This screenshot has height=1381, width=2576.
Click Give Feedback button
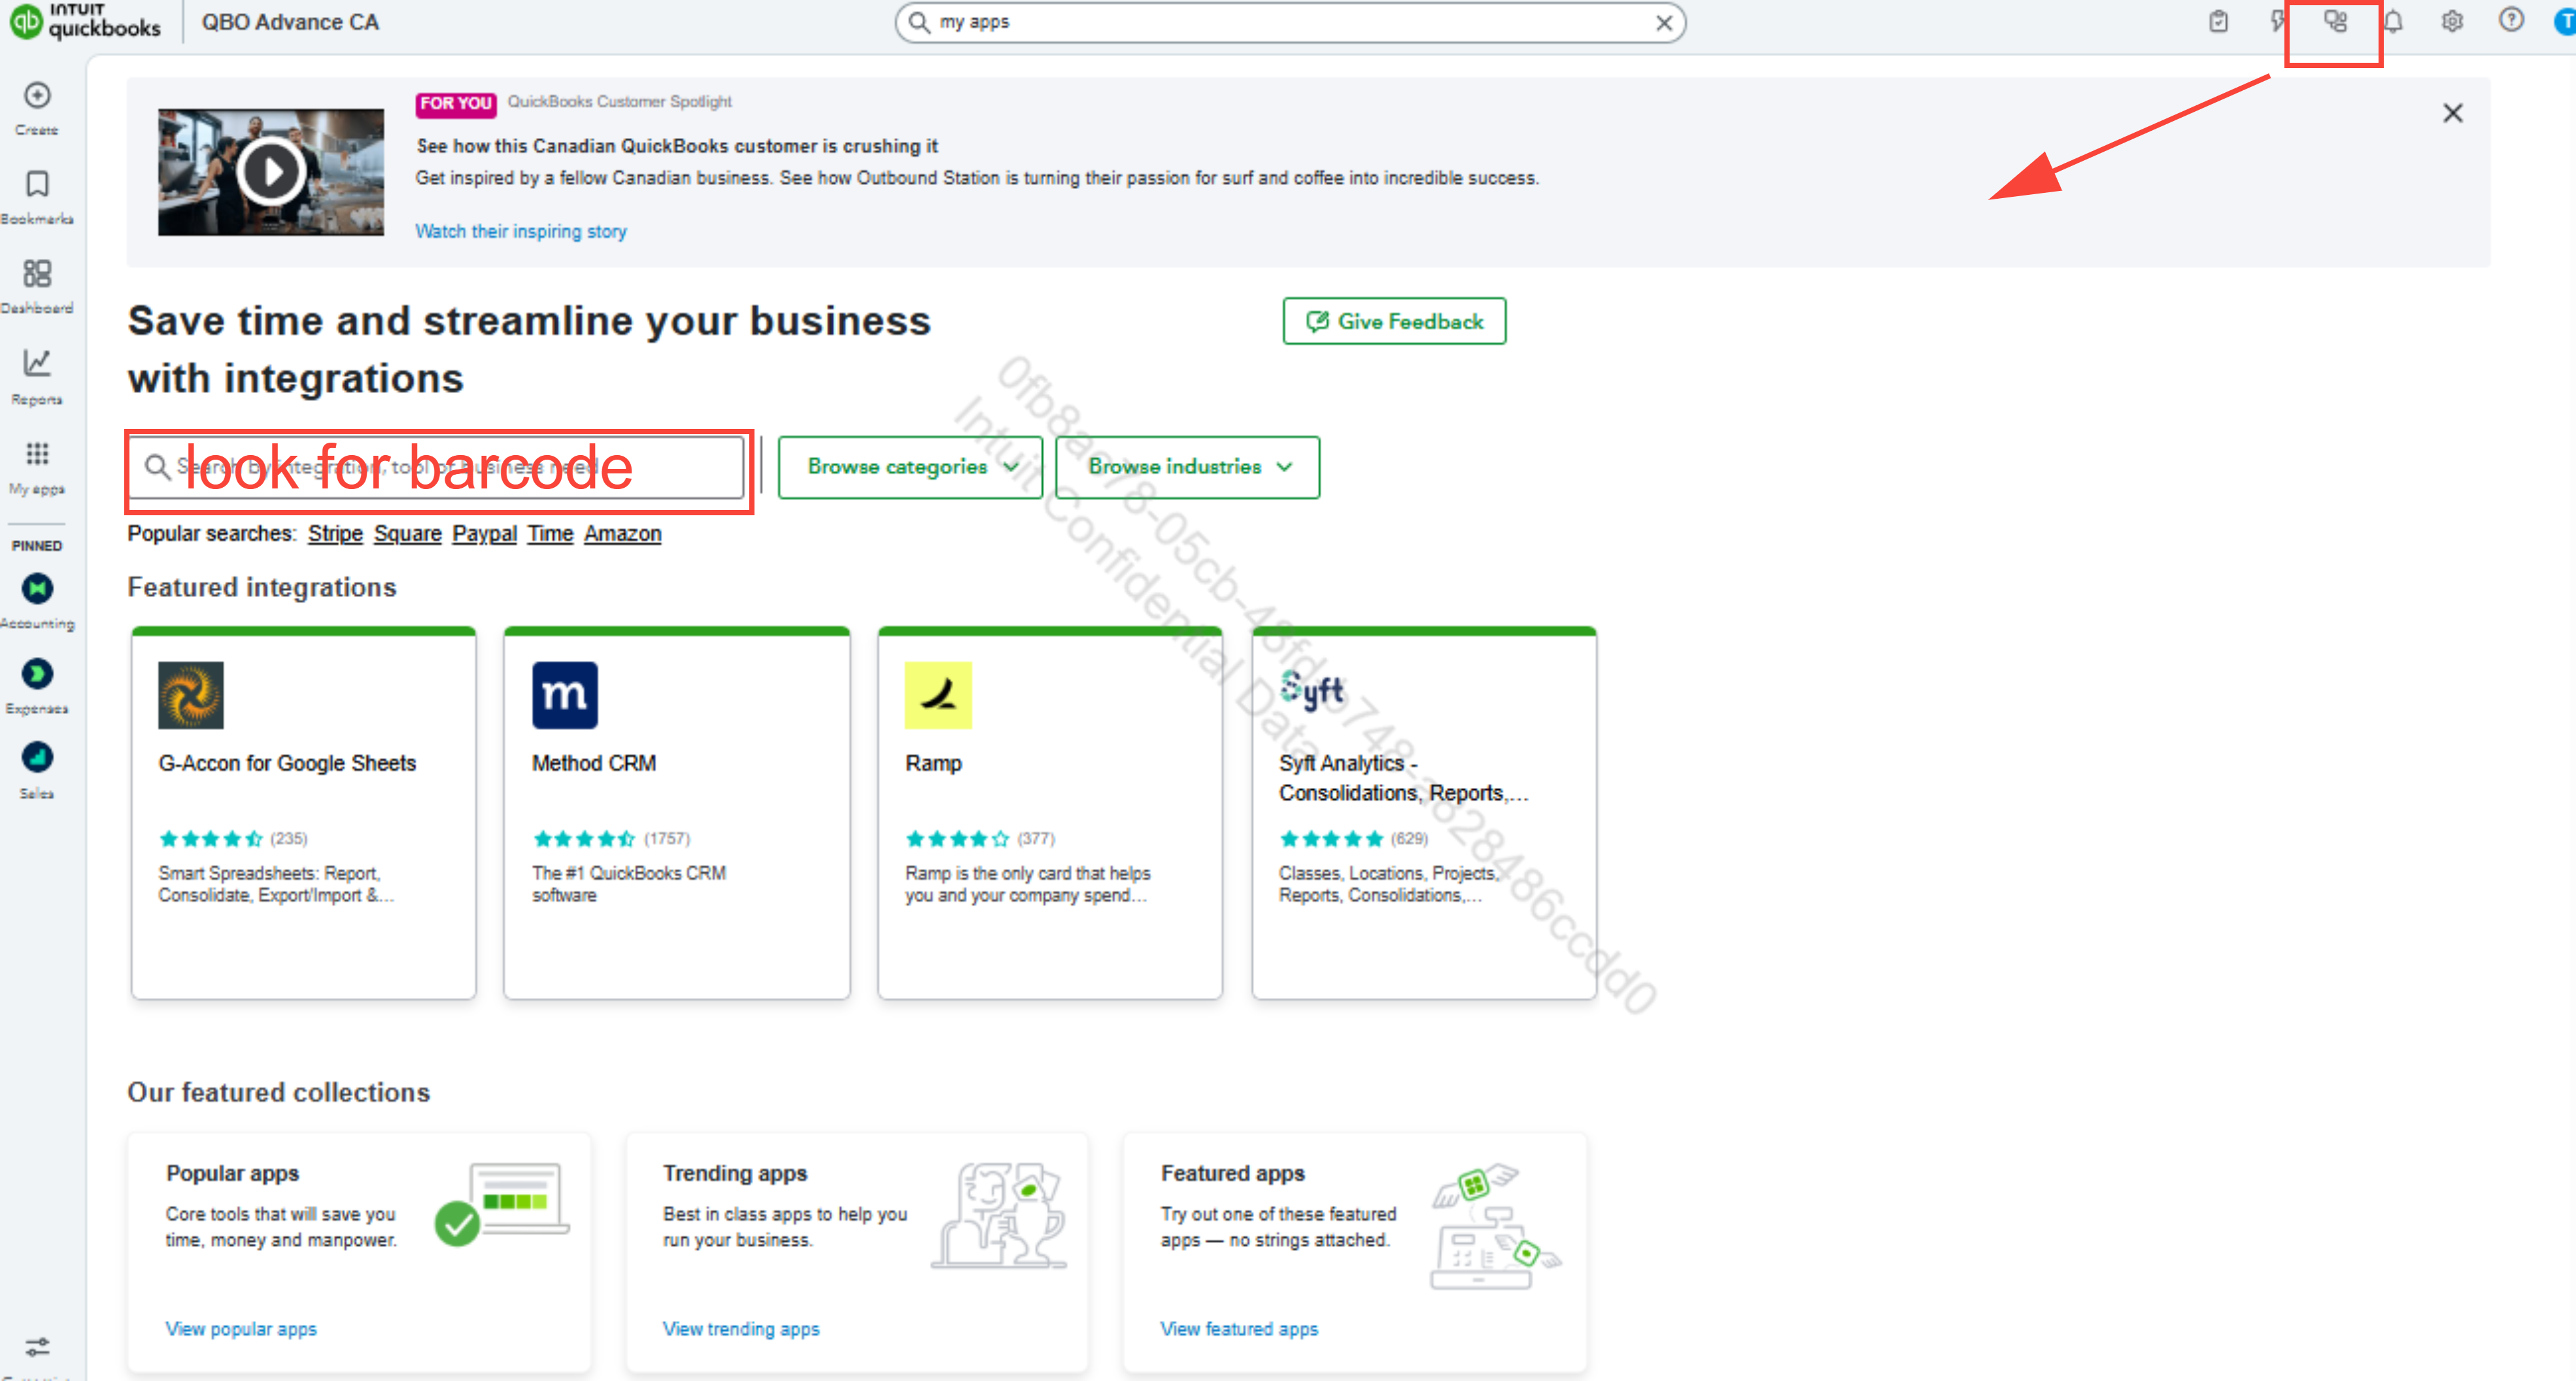coord(1394,321)
